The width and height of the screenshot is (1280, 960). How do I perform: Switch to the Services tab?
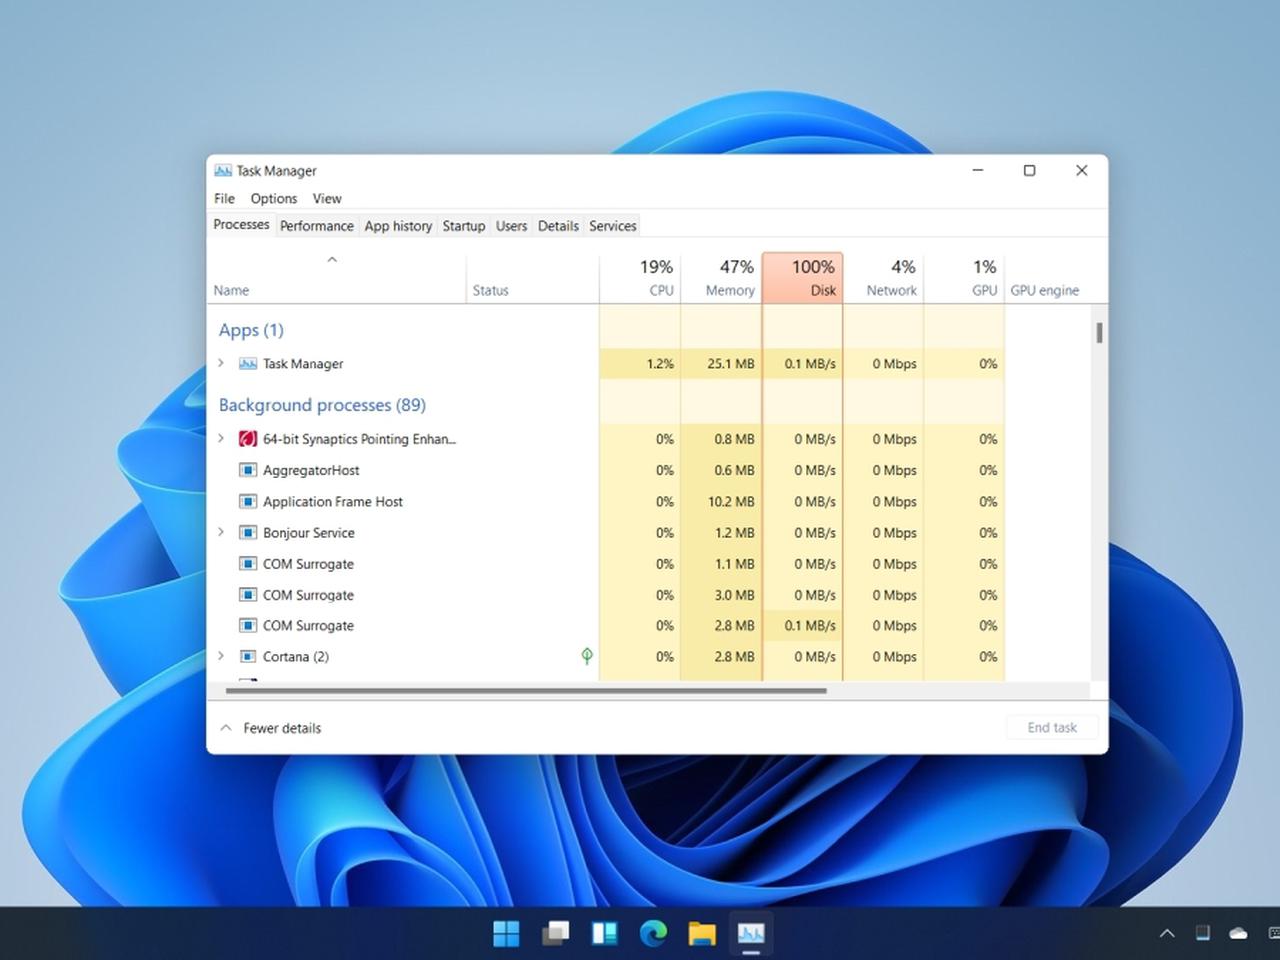(613, 226)
